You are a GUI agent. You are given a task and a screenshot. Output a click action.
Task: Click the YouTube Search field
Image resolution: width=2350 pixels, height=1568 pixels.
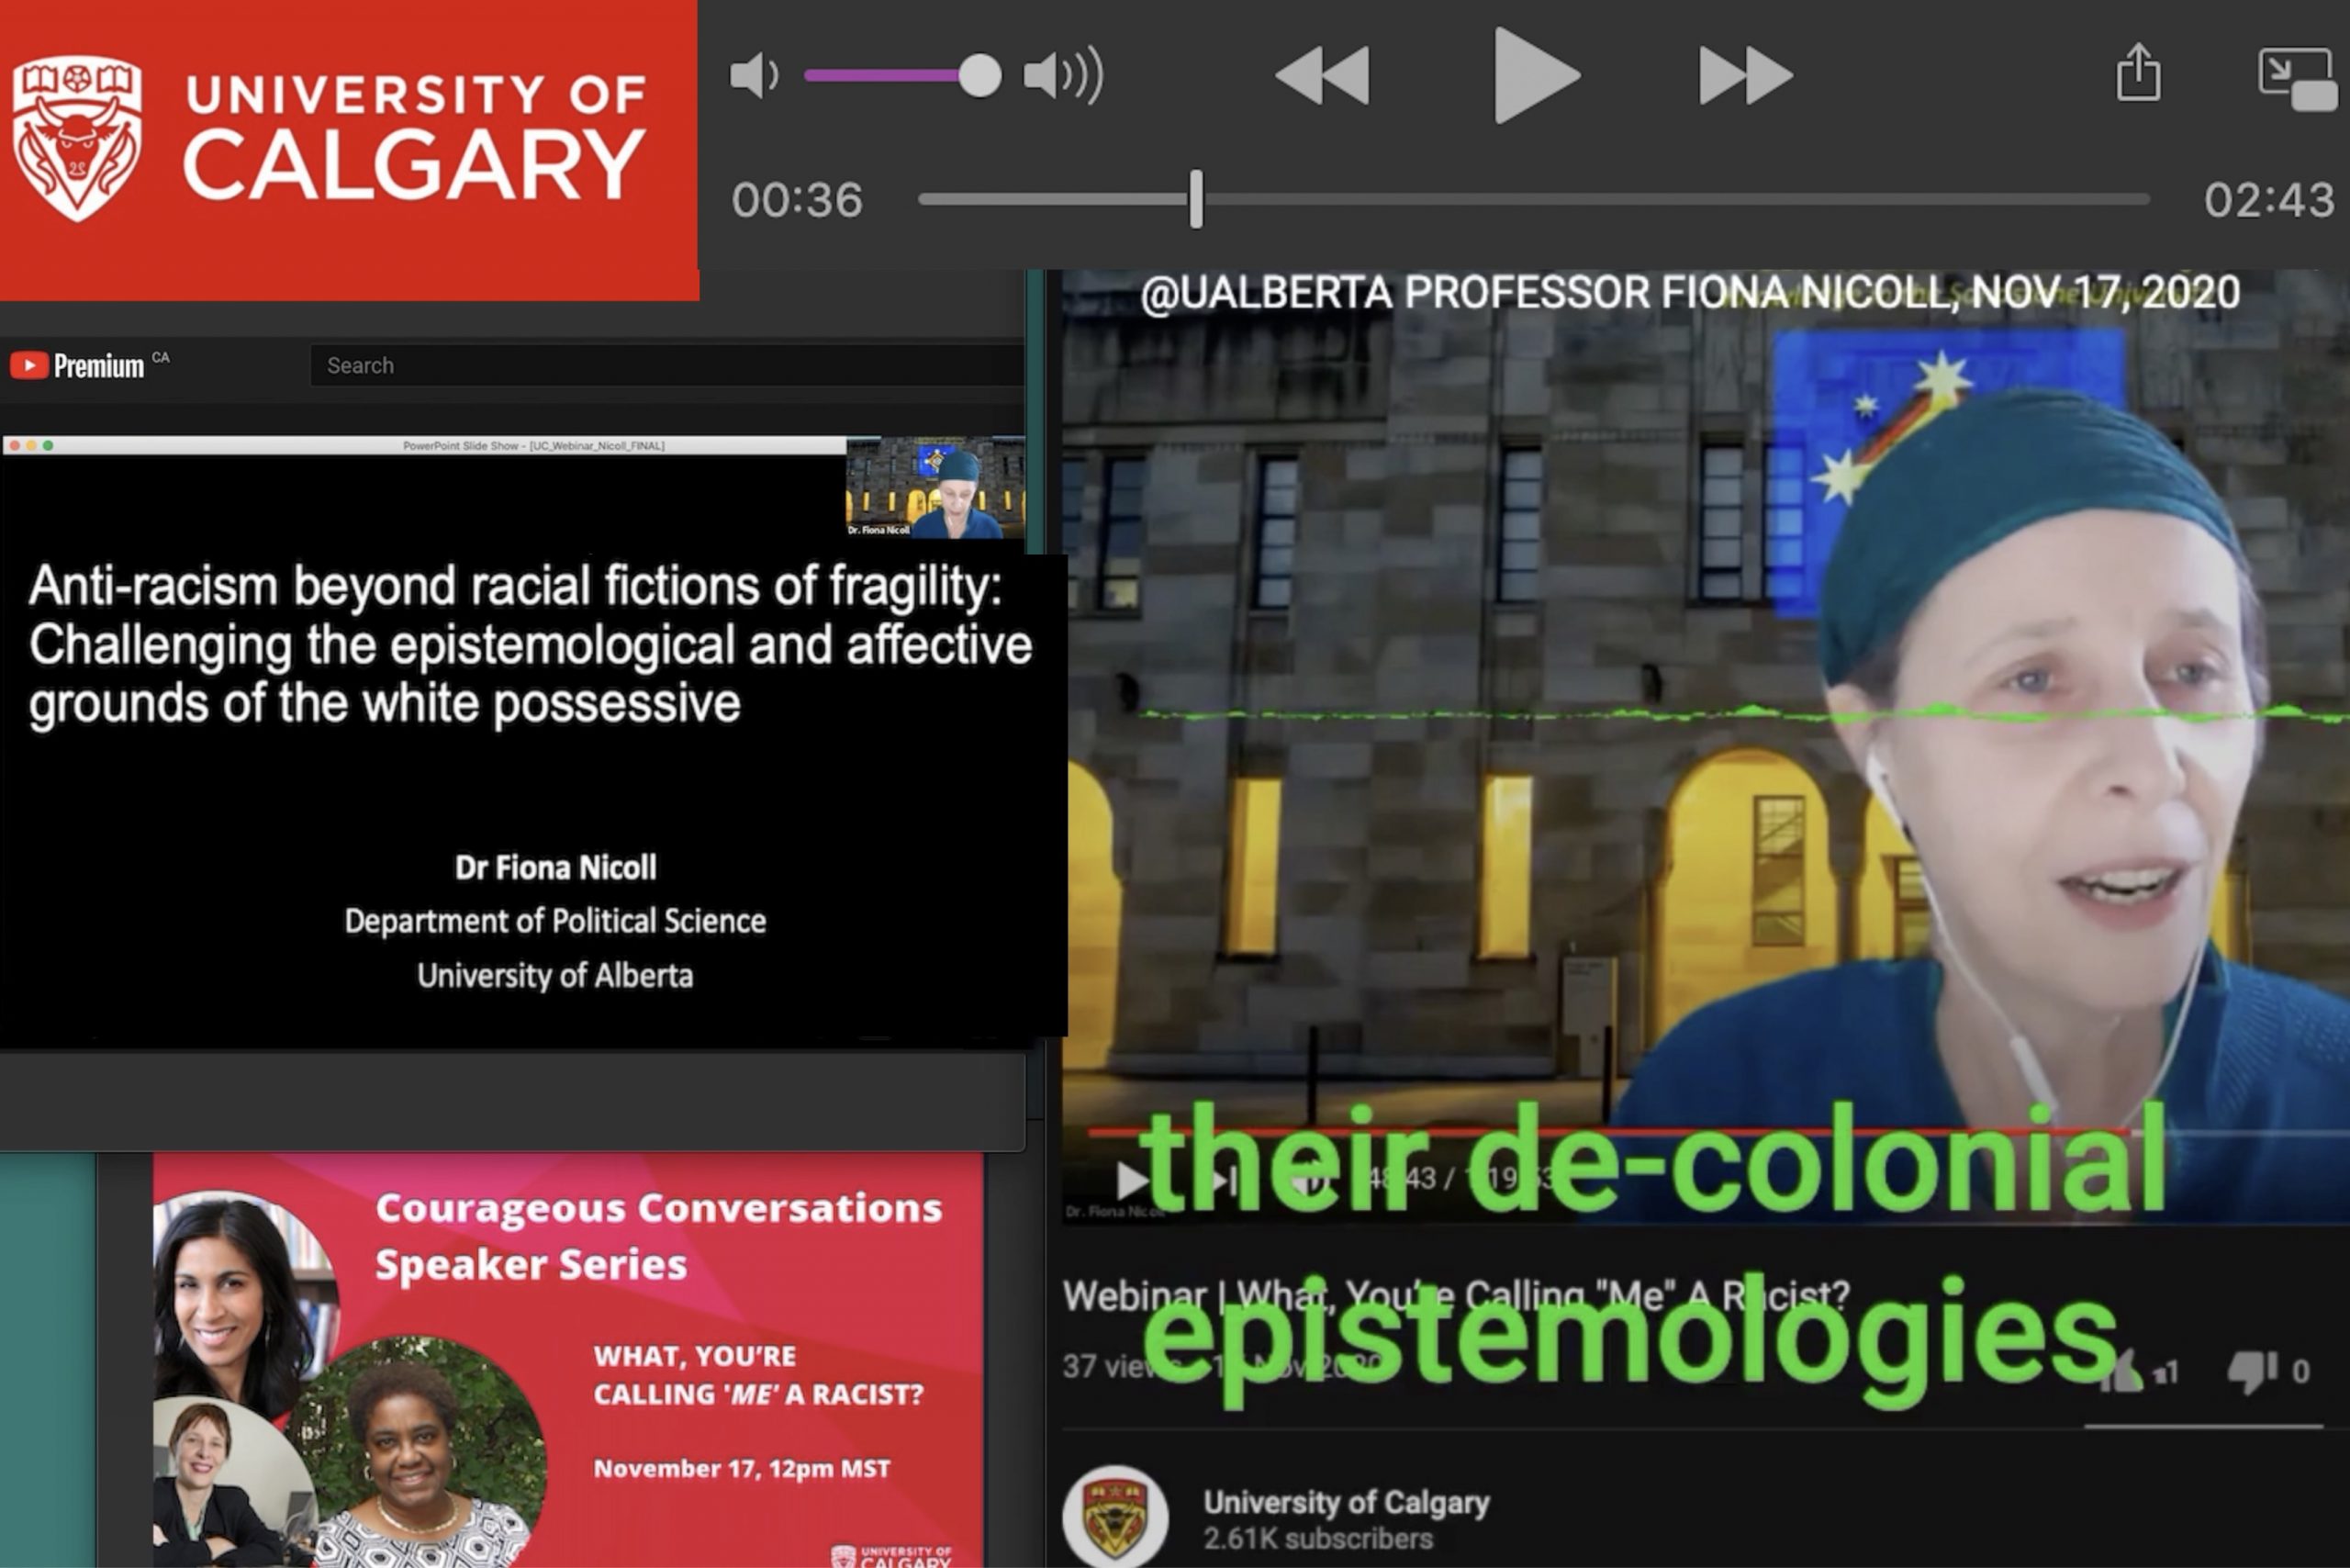(x=666, y=366)
